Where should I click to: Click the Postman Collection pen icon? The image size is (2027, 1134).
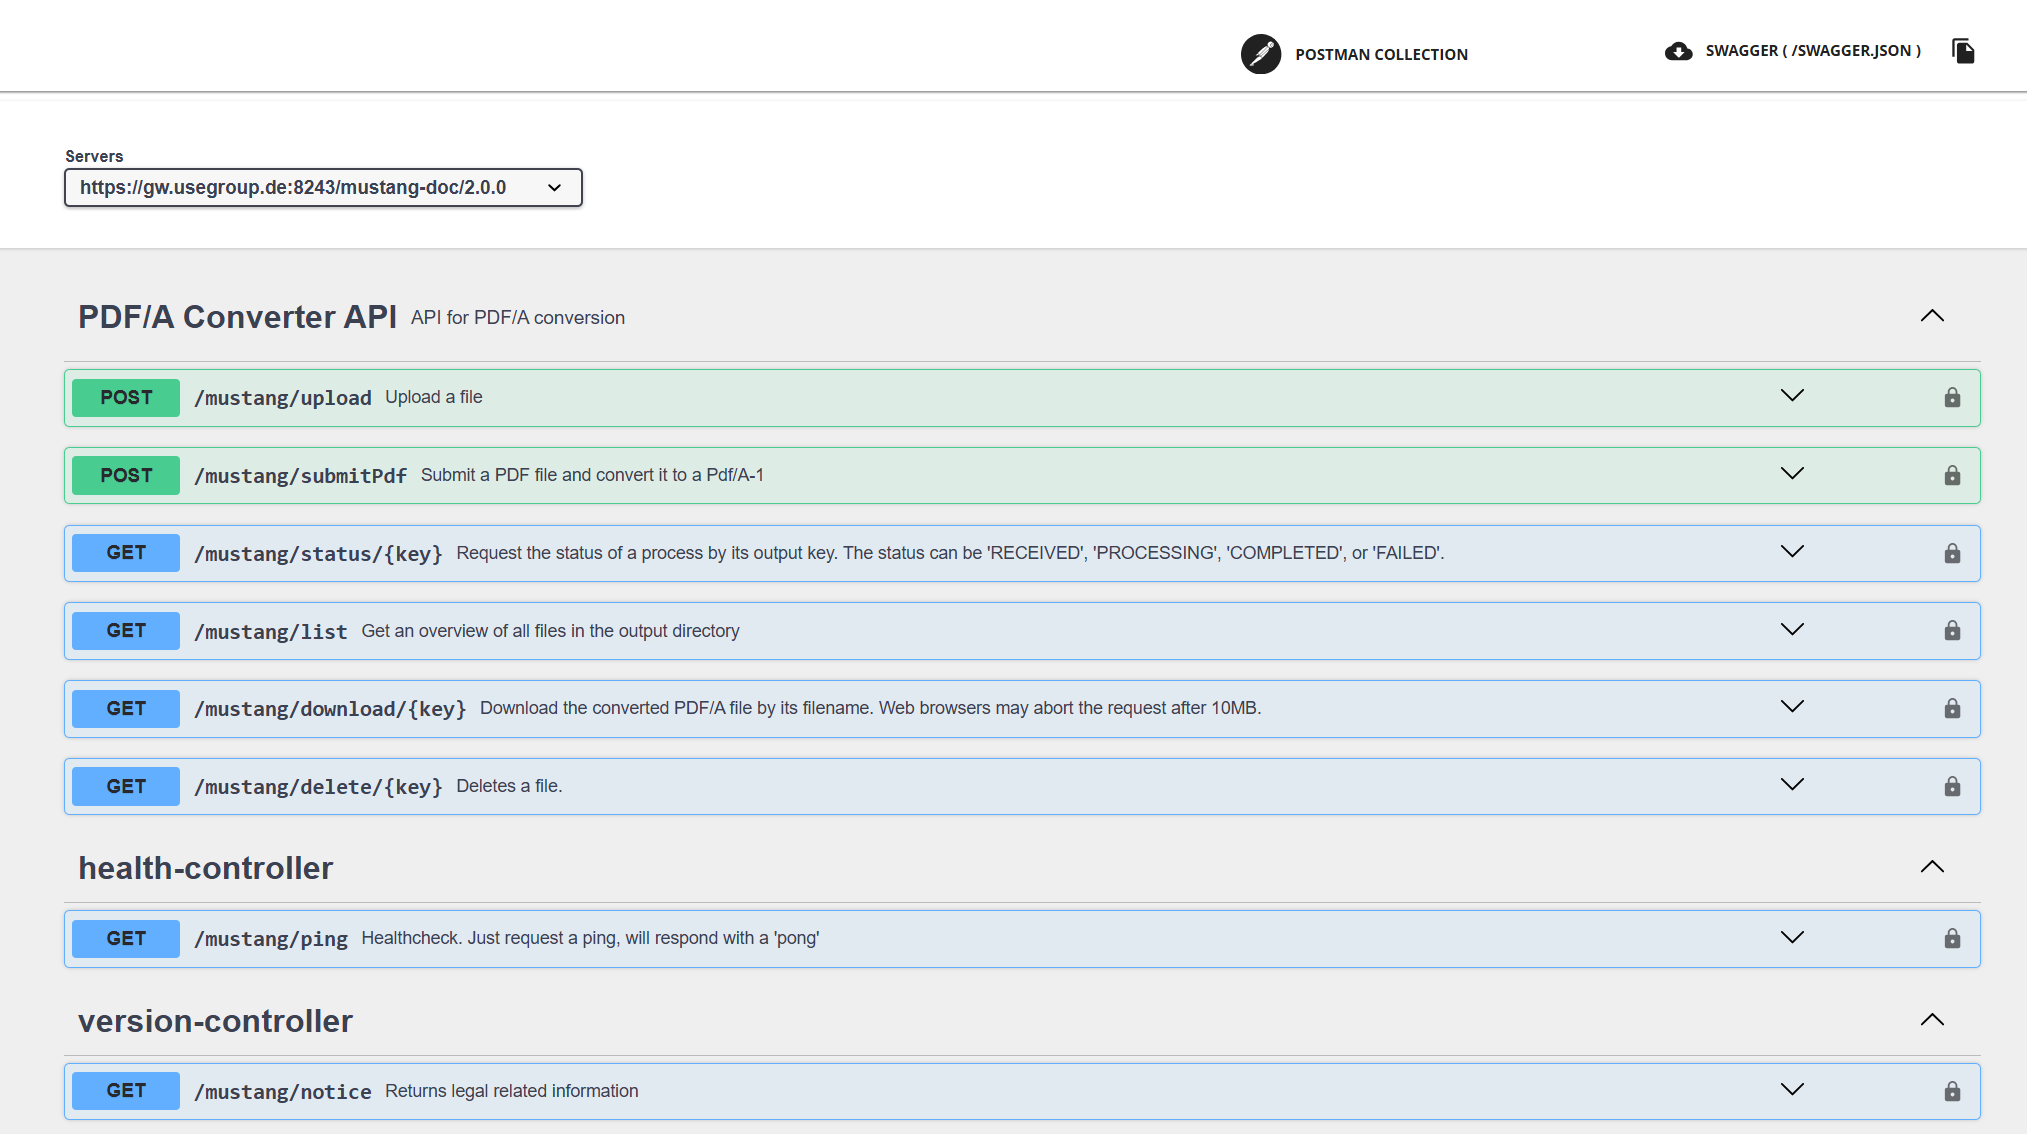pos(1261,54)
